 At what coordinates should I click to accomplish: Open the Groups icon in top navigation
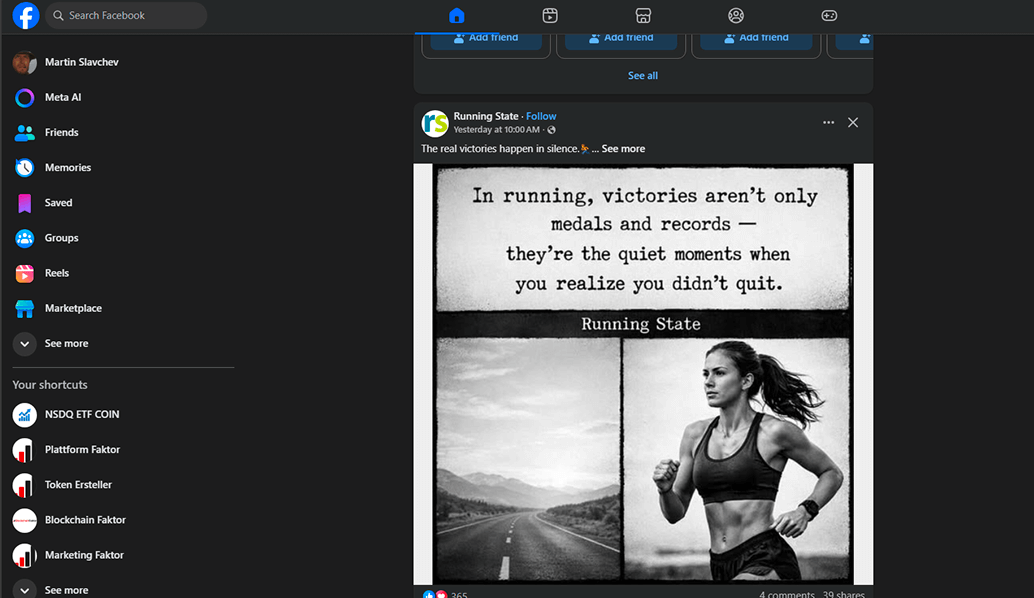(736, 16)
